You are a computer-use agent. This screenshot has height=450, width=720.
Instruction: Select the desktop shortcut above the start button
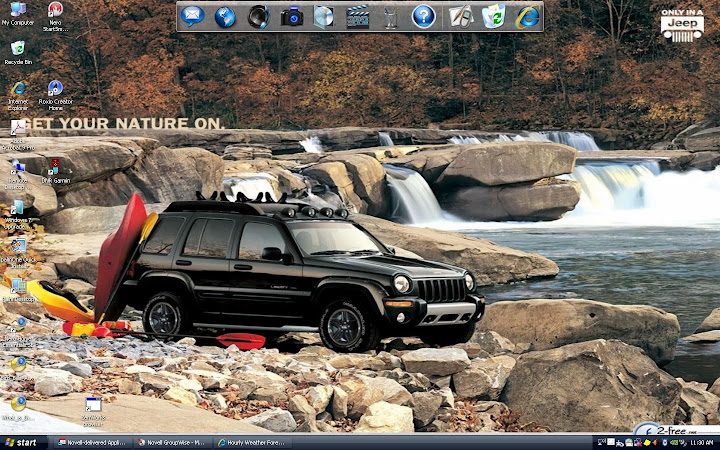coord(18,408)
